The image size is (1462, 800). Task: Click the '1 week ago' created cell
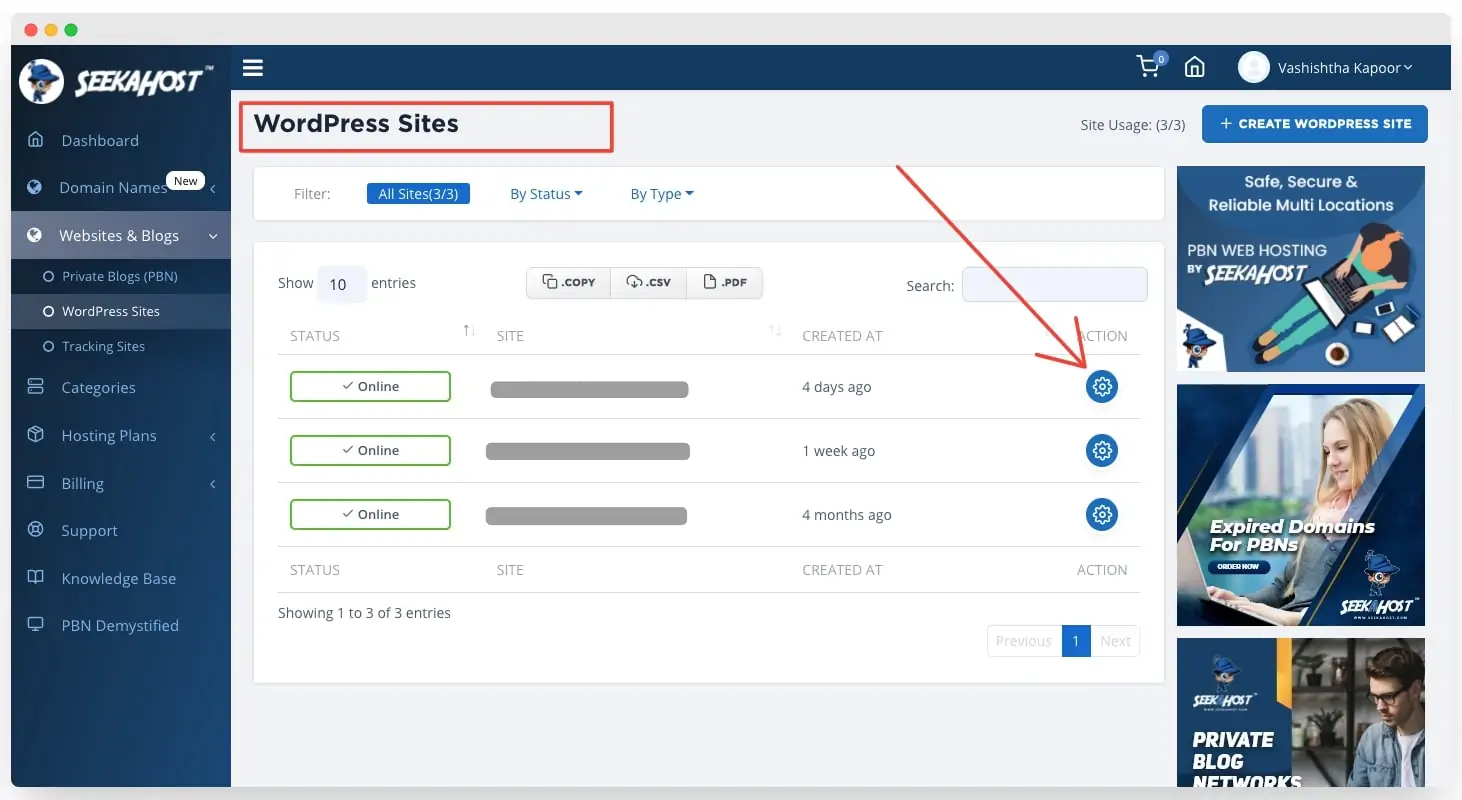(x=839, y=451)
